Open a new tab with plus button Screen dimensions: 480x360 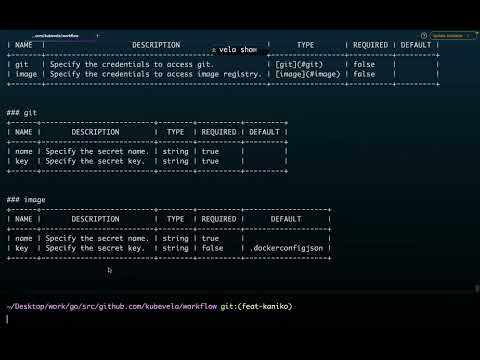pos(98,36)
